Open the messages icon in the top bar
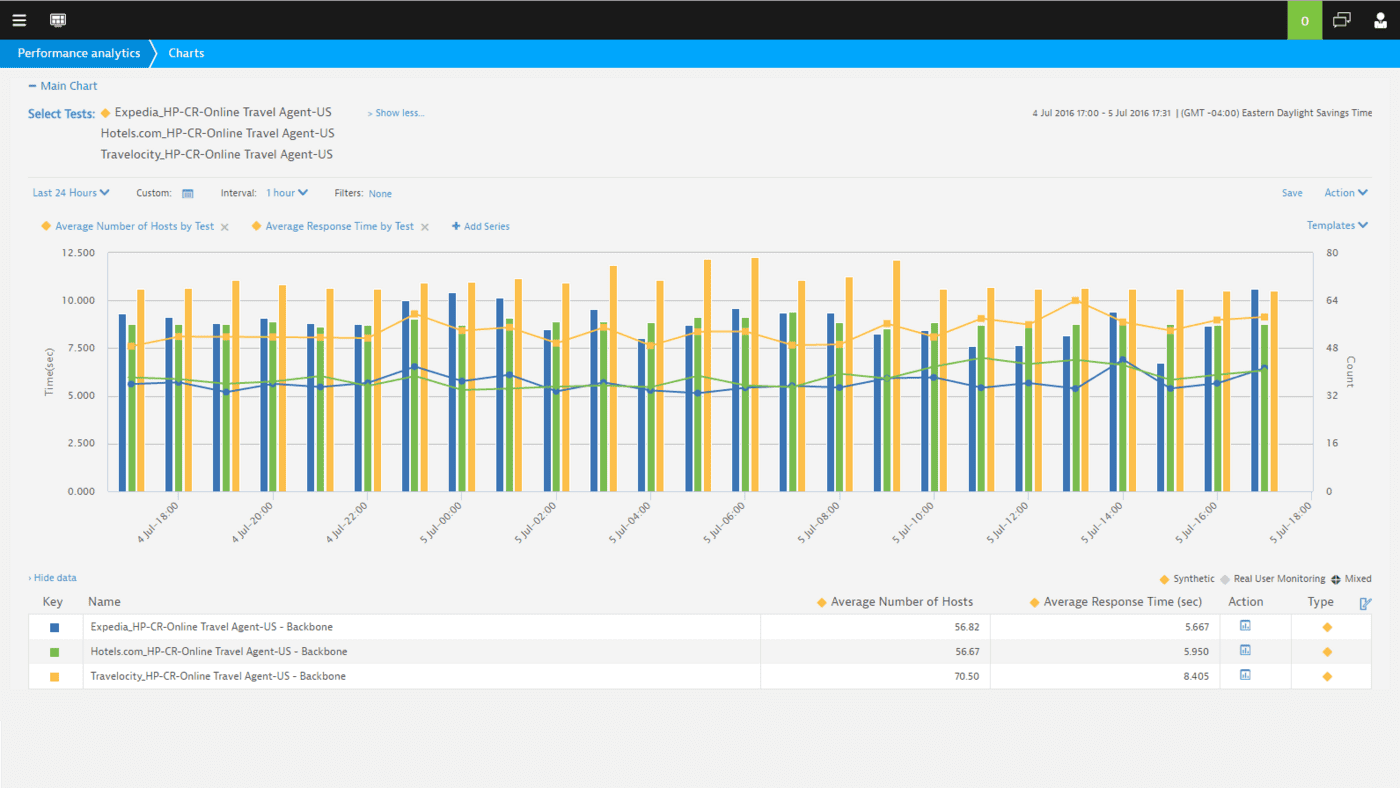Viewport: 1400px width, 788px height. click(1341, 20)
